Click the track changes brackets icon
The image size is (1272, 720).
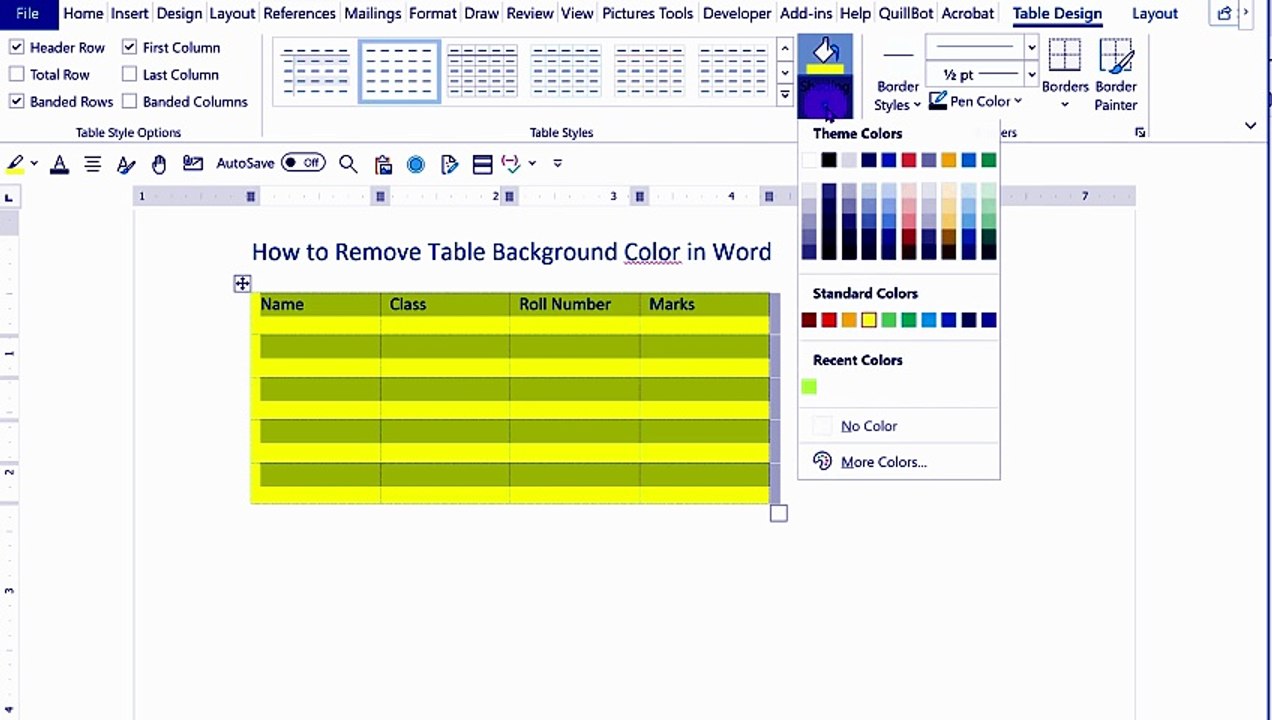[511, 163]
